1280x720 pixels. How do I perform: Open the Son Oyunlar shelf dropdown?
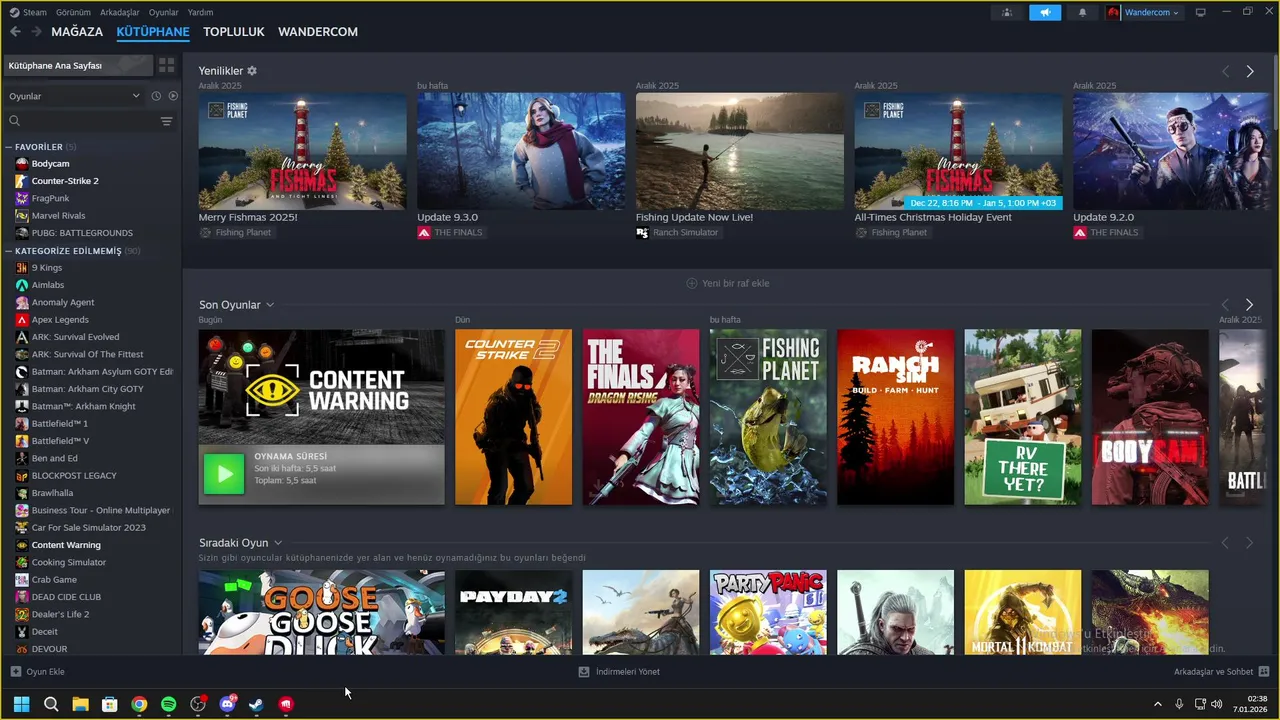[270, 305]
